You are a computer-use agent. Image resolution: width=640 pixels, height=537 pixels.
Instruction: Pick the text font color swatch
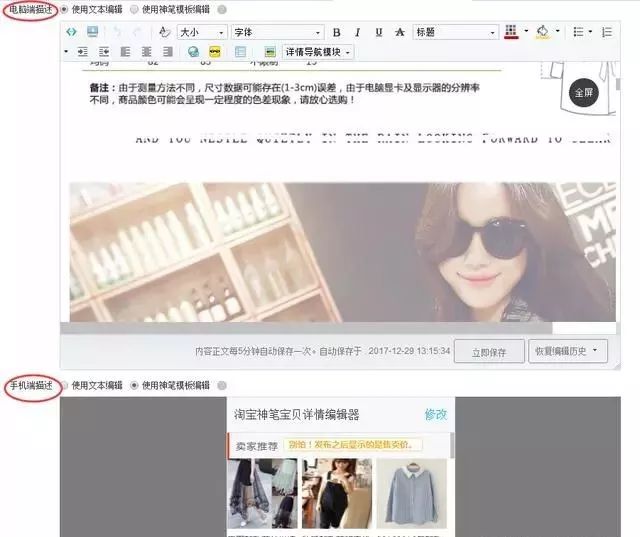(512, 32)
